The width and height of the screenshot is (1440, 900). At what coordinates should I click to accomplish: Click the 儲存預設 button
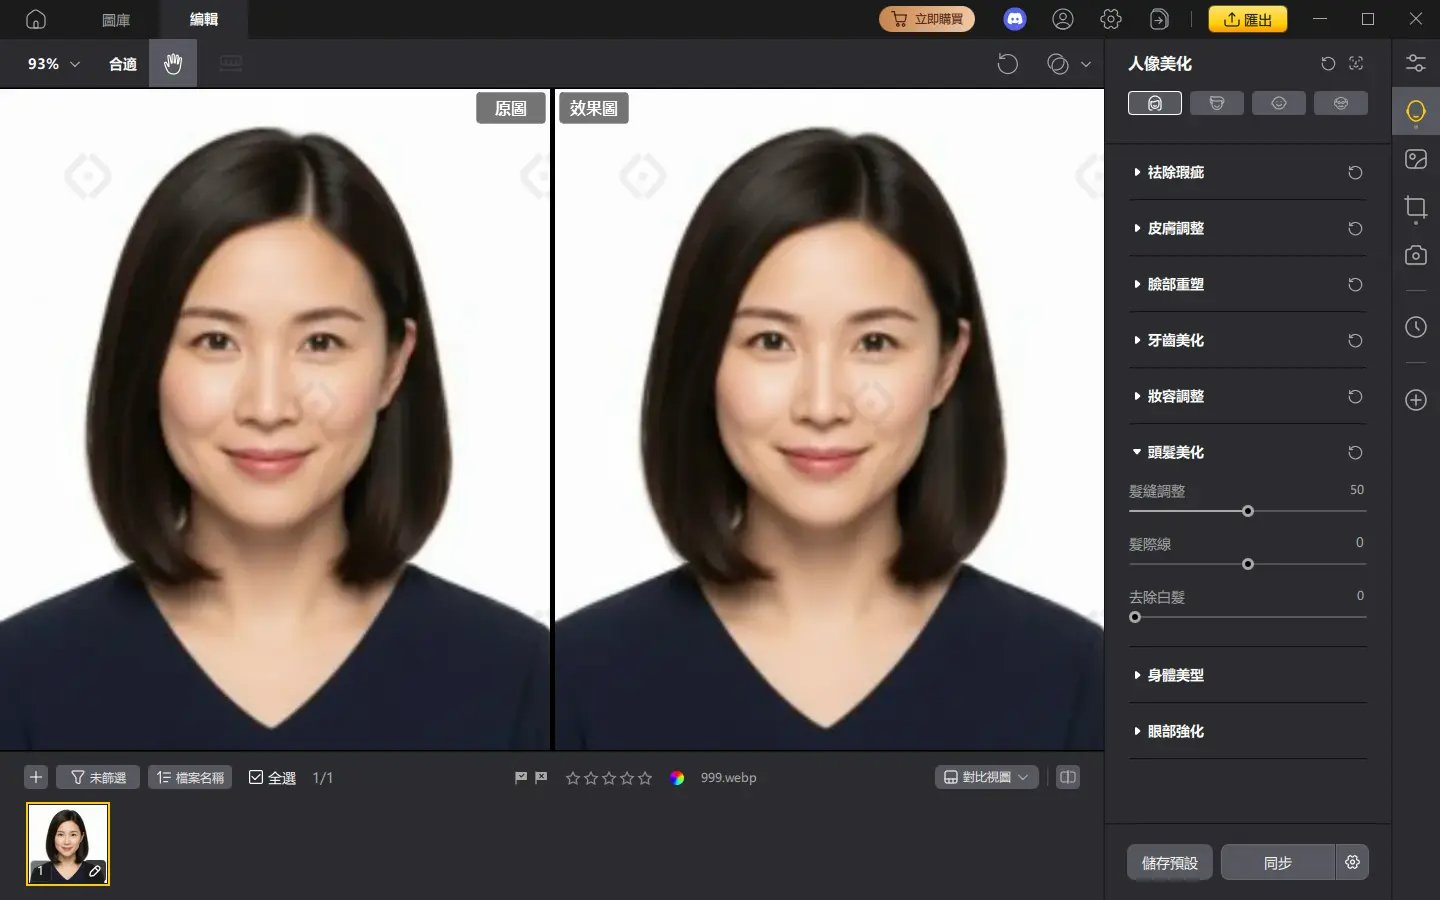coord(1169,862)
